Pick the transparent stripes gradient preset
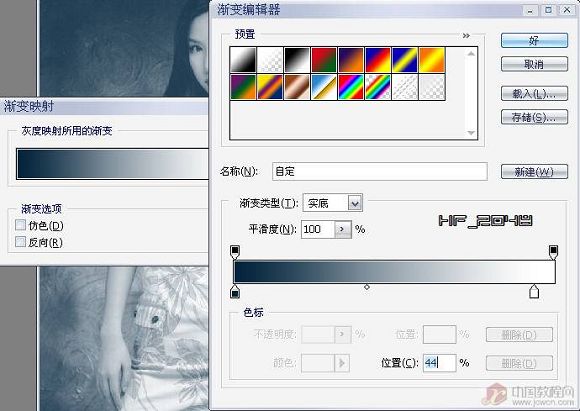This screenshot has height=411, width=580. [x=405, y=87]
